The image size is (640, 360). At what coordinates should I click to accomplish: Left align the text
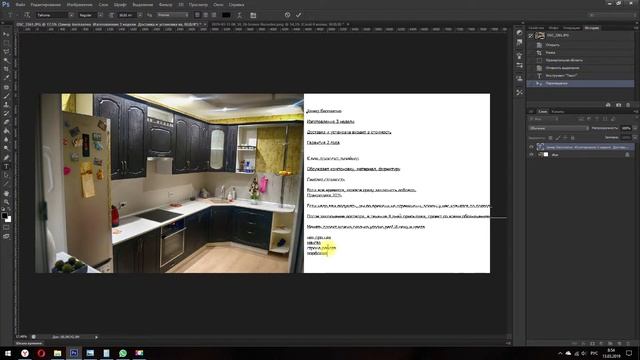tap(197, 15)
